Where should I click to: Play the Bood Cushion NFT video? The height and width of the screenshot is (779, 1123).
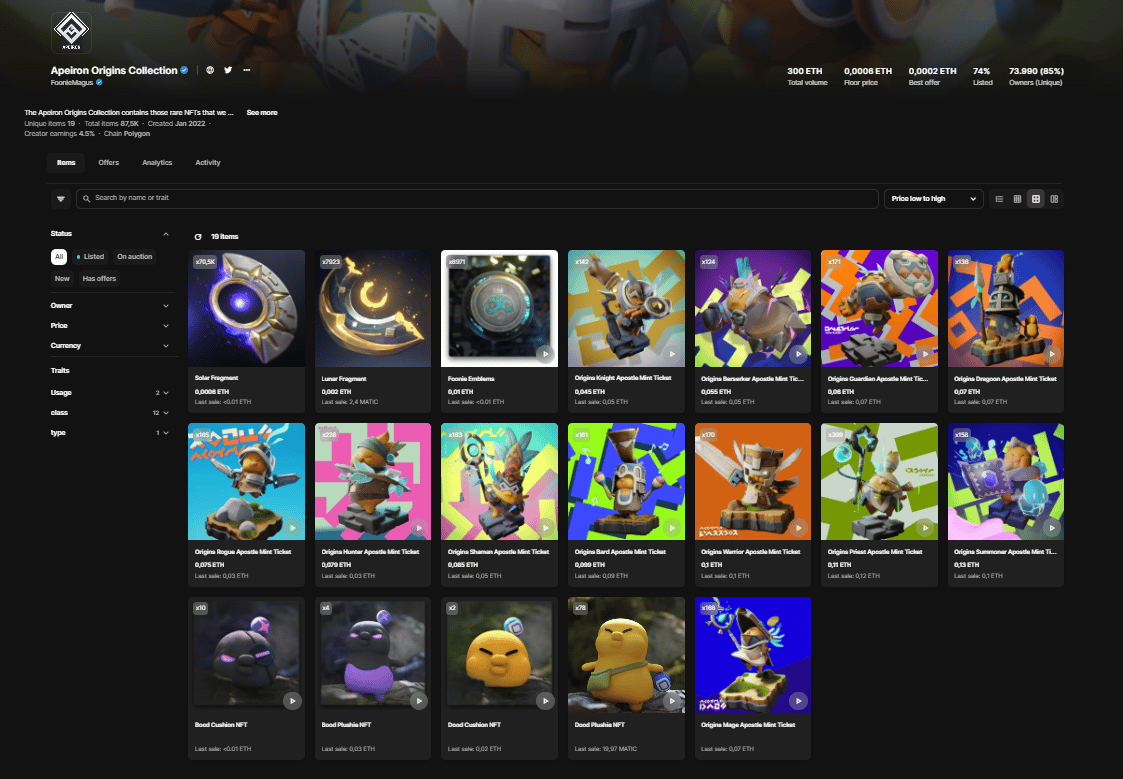(292, 701)
